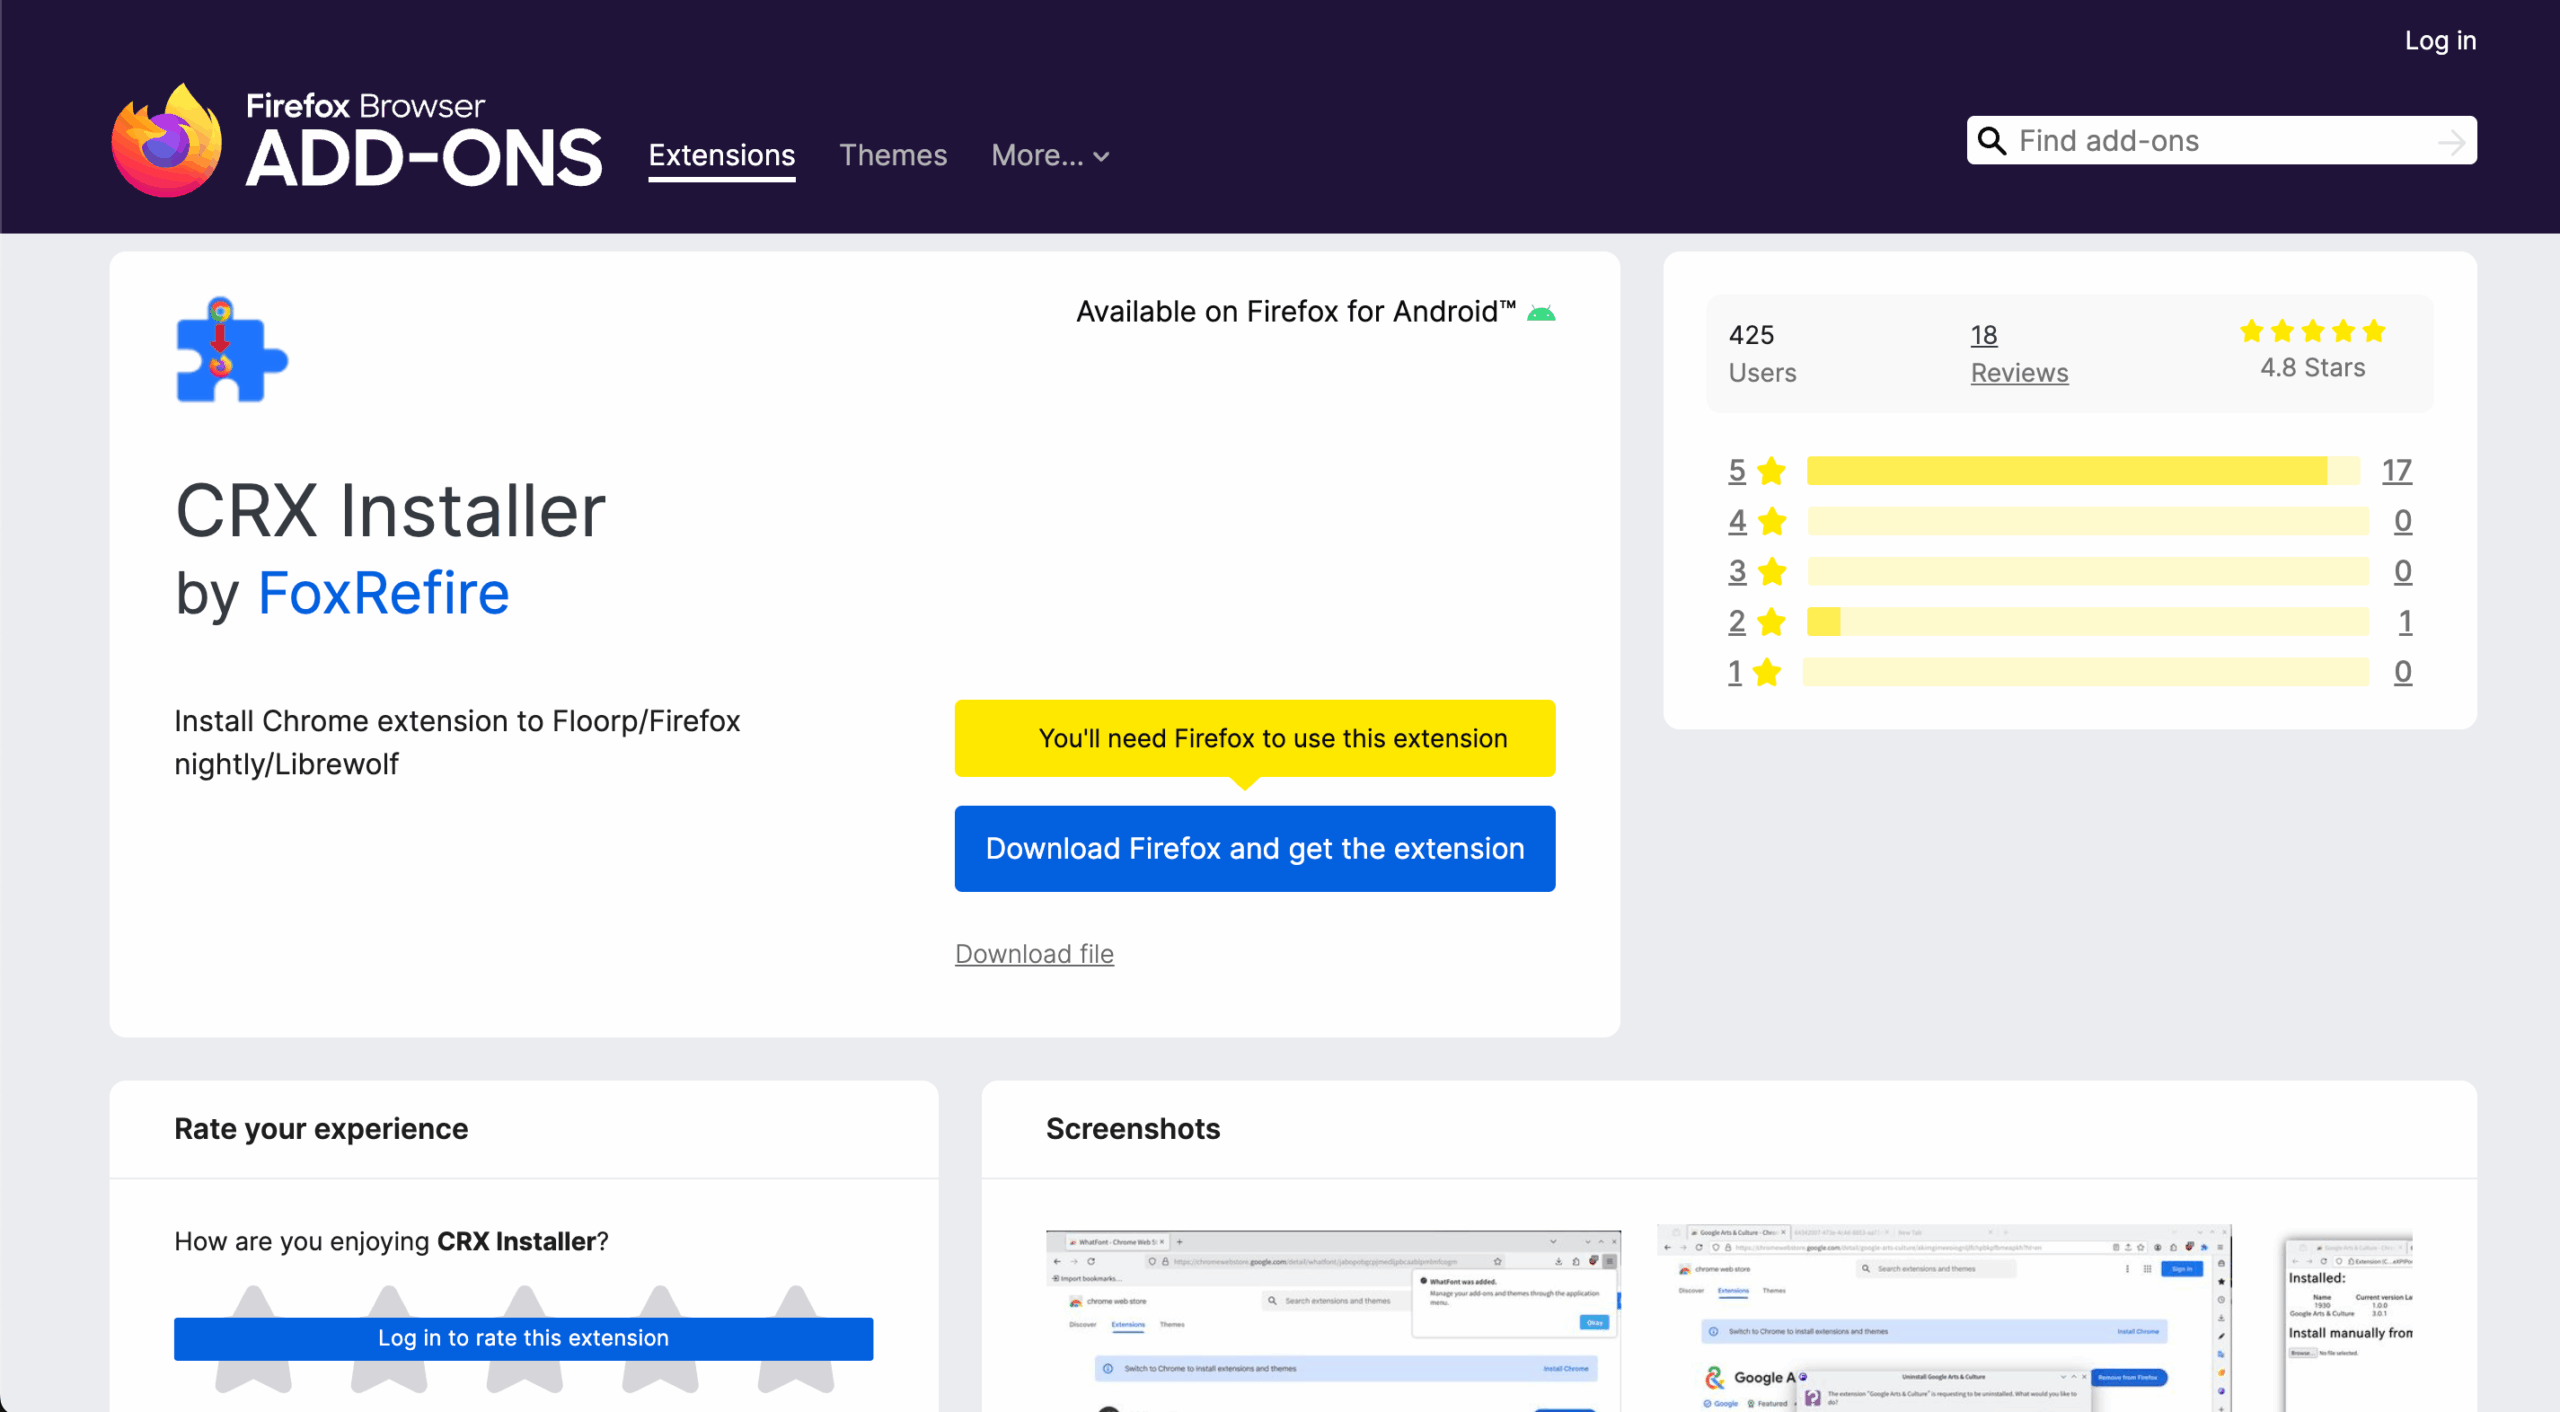This screenshot has width=2560, height=1412.
Task: Expand the More... menu
Action: coord(1050,156)
